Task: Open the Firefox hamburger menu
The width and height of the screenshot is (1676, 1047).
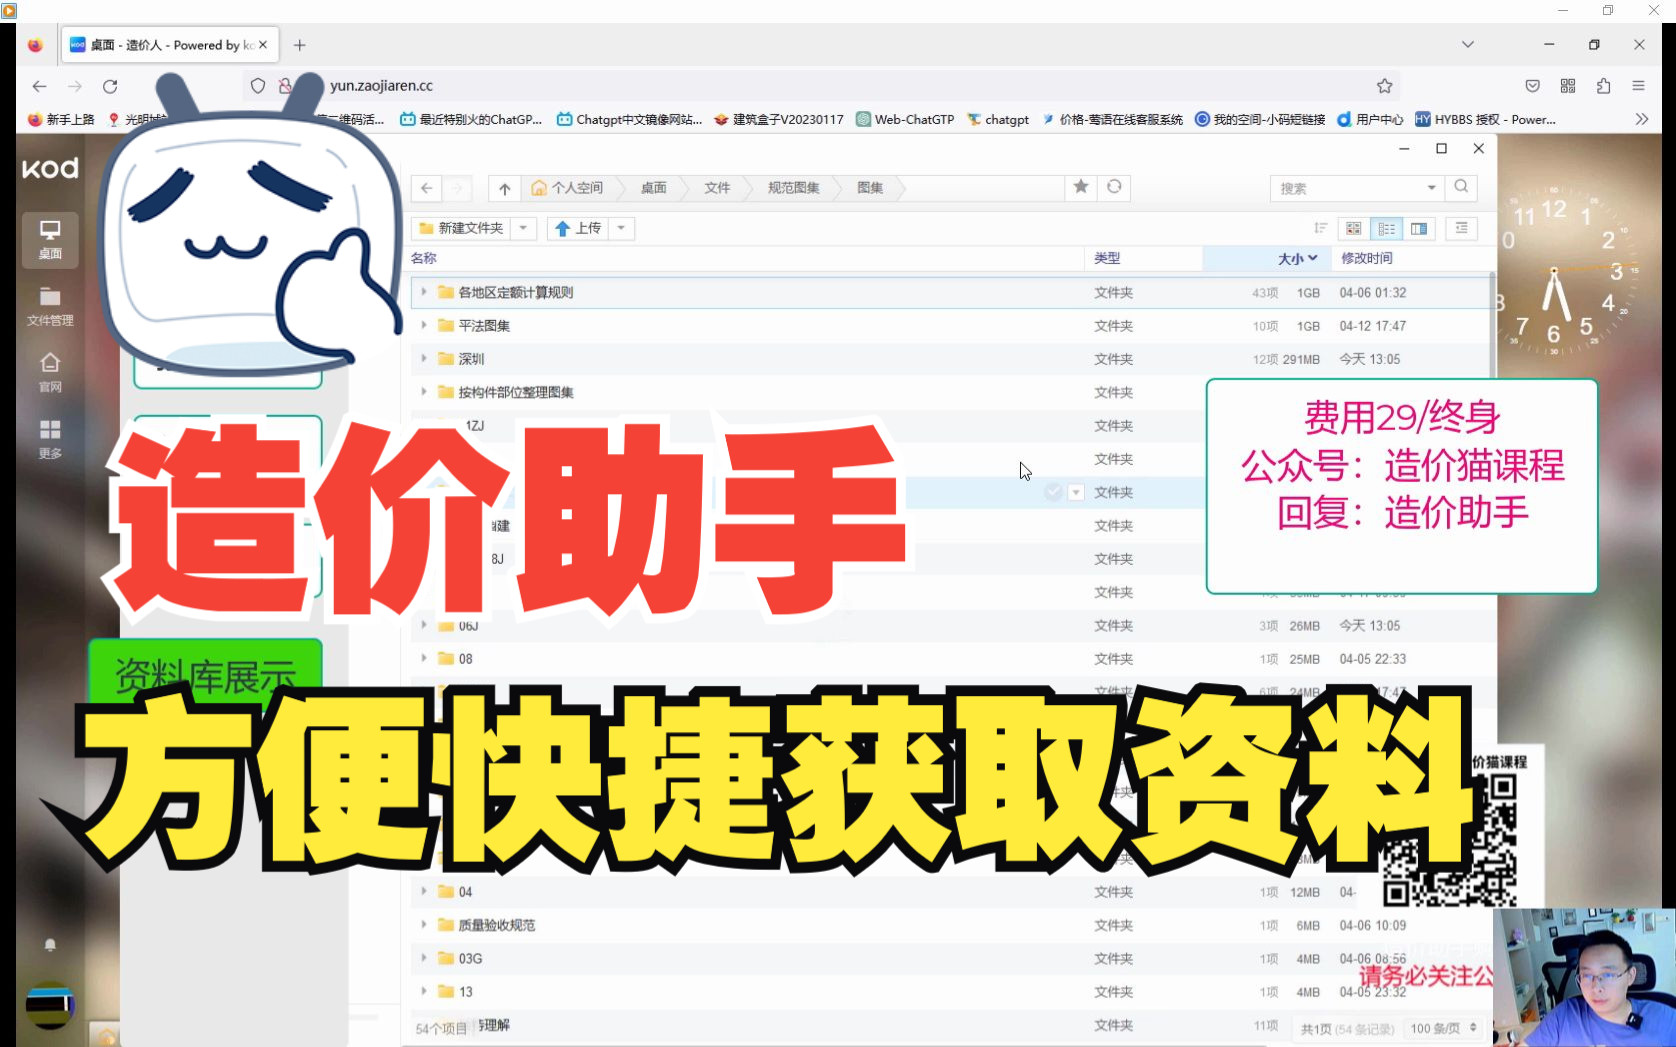Action: (x=1638, y=86)
